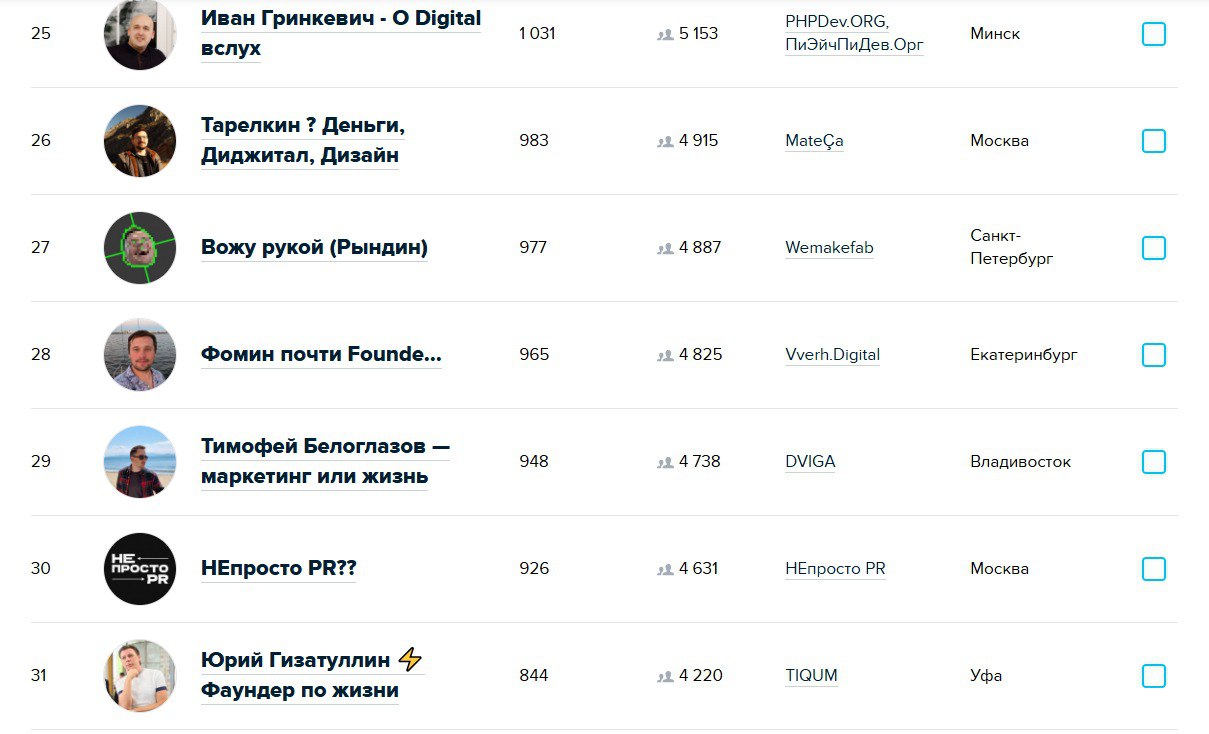Open the Vverh.Digital company link
The width and height of the screenshot is (1209, 734).
click(x=832, y=355)
